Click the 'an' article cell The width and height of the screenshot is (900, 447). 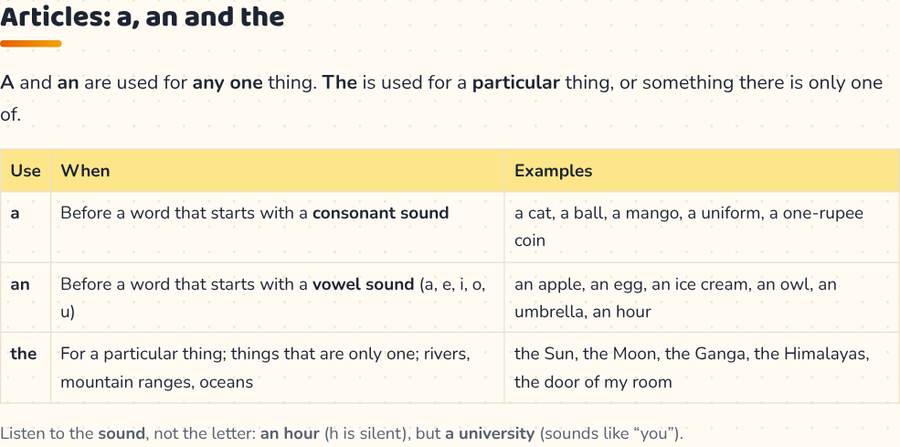(x=26, y=297)
